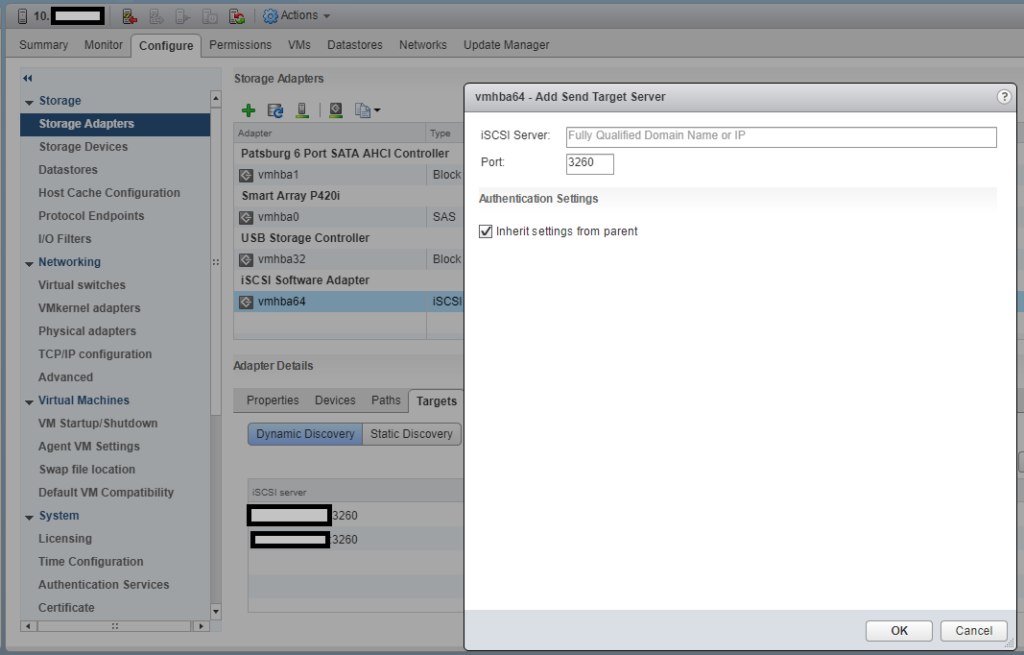Viewport: 1024px width, 655px height.
Task: Click the host maintenance mode icon with red arrow
Action: 129,16
